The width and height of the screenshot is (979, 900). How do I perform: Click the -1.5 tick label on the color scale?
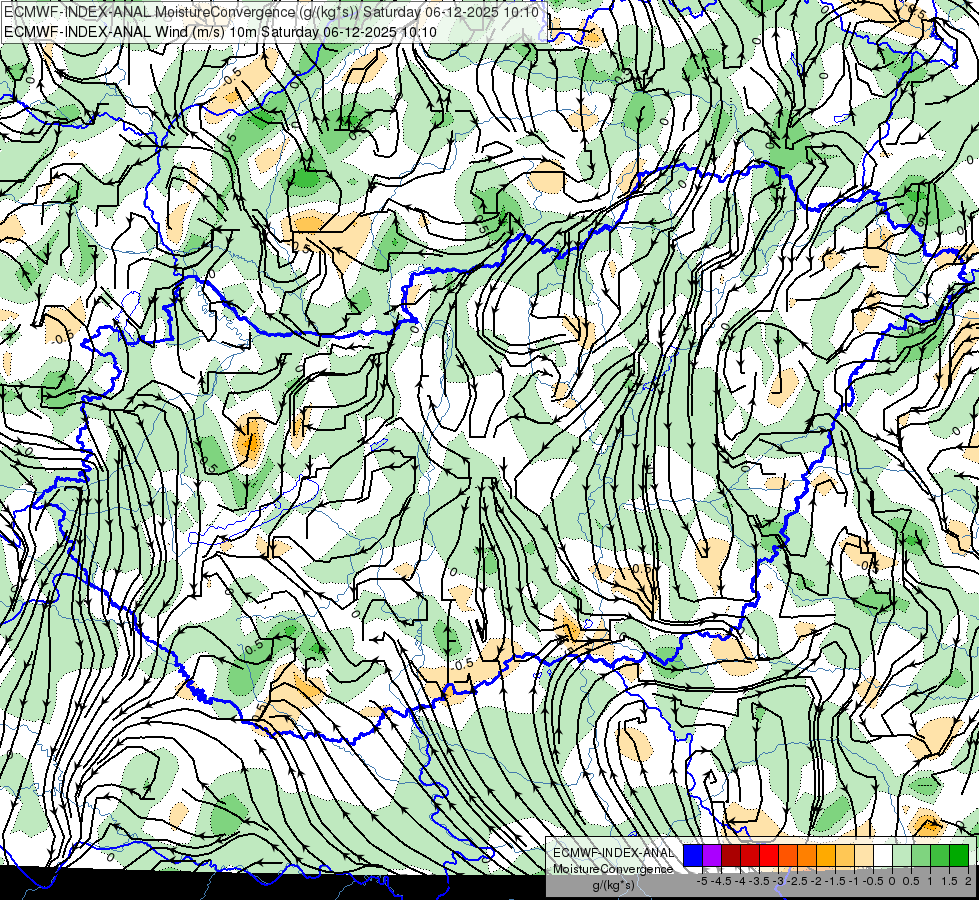pos(835,881)
